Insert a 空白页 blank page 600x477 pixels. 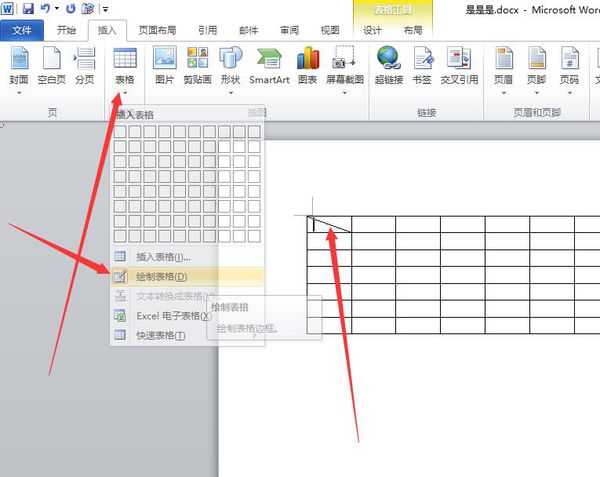(52, 65)
